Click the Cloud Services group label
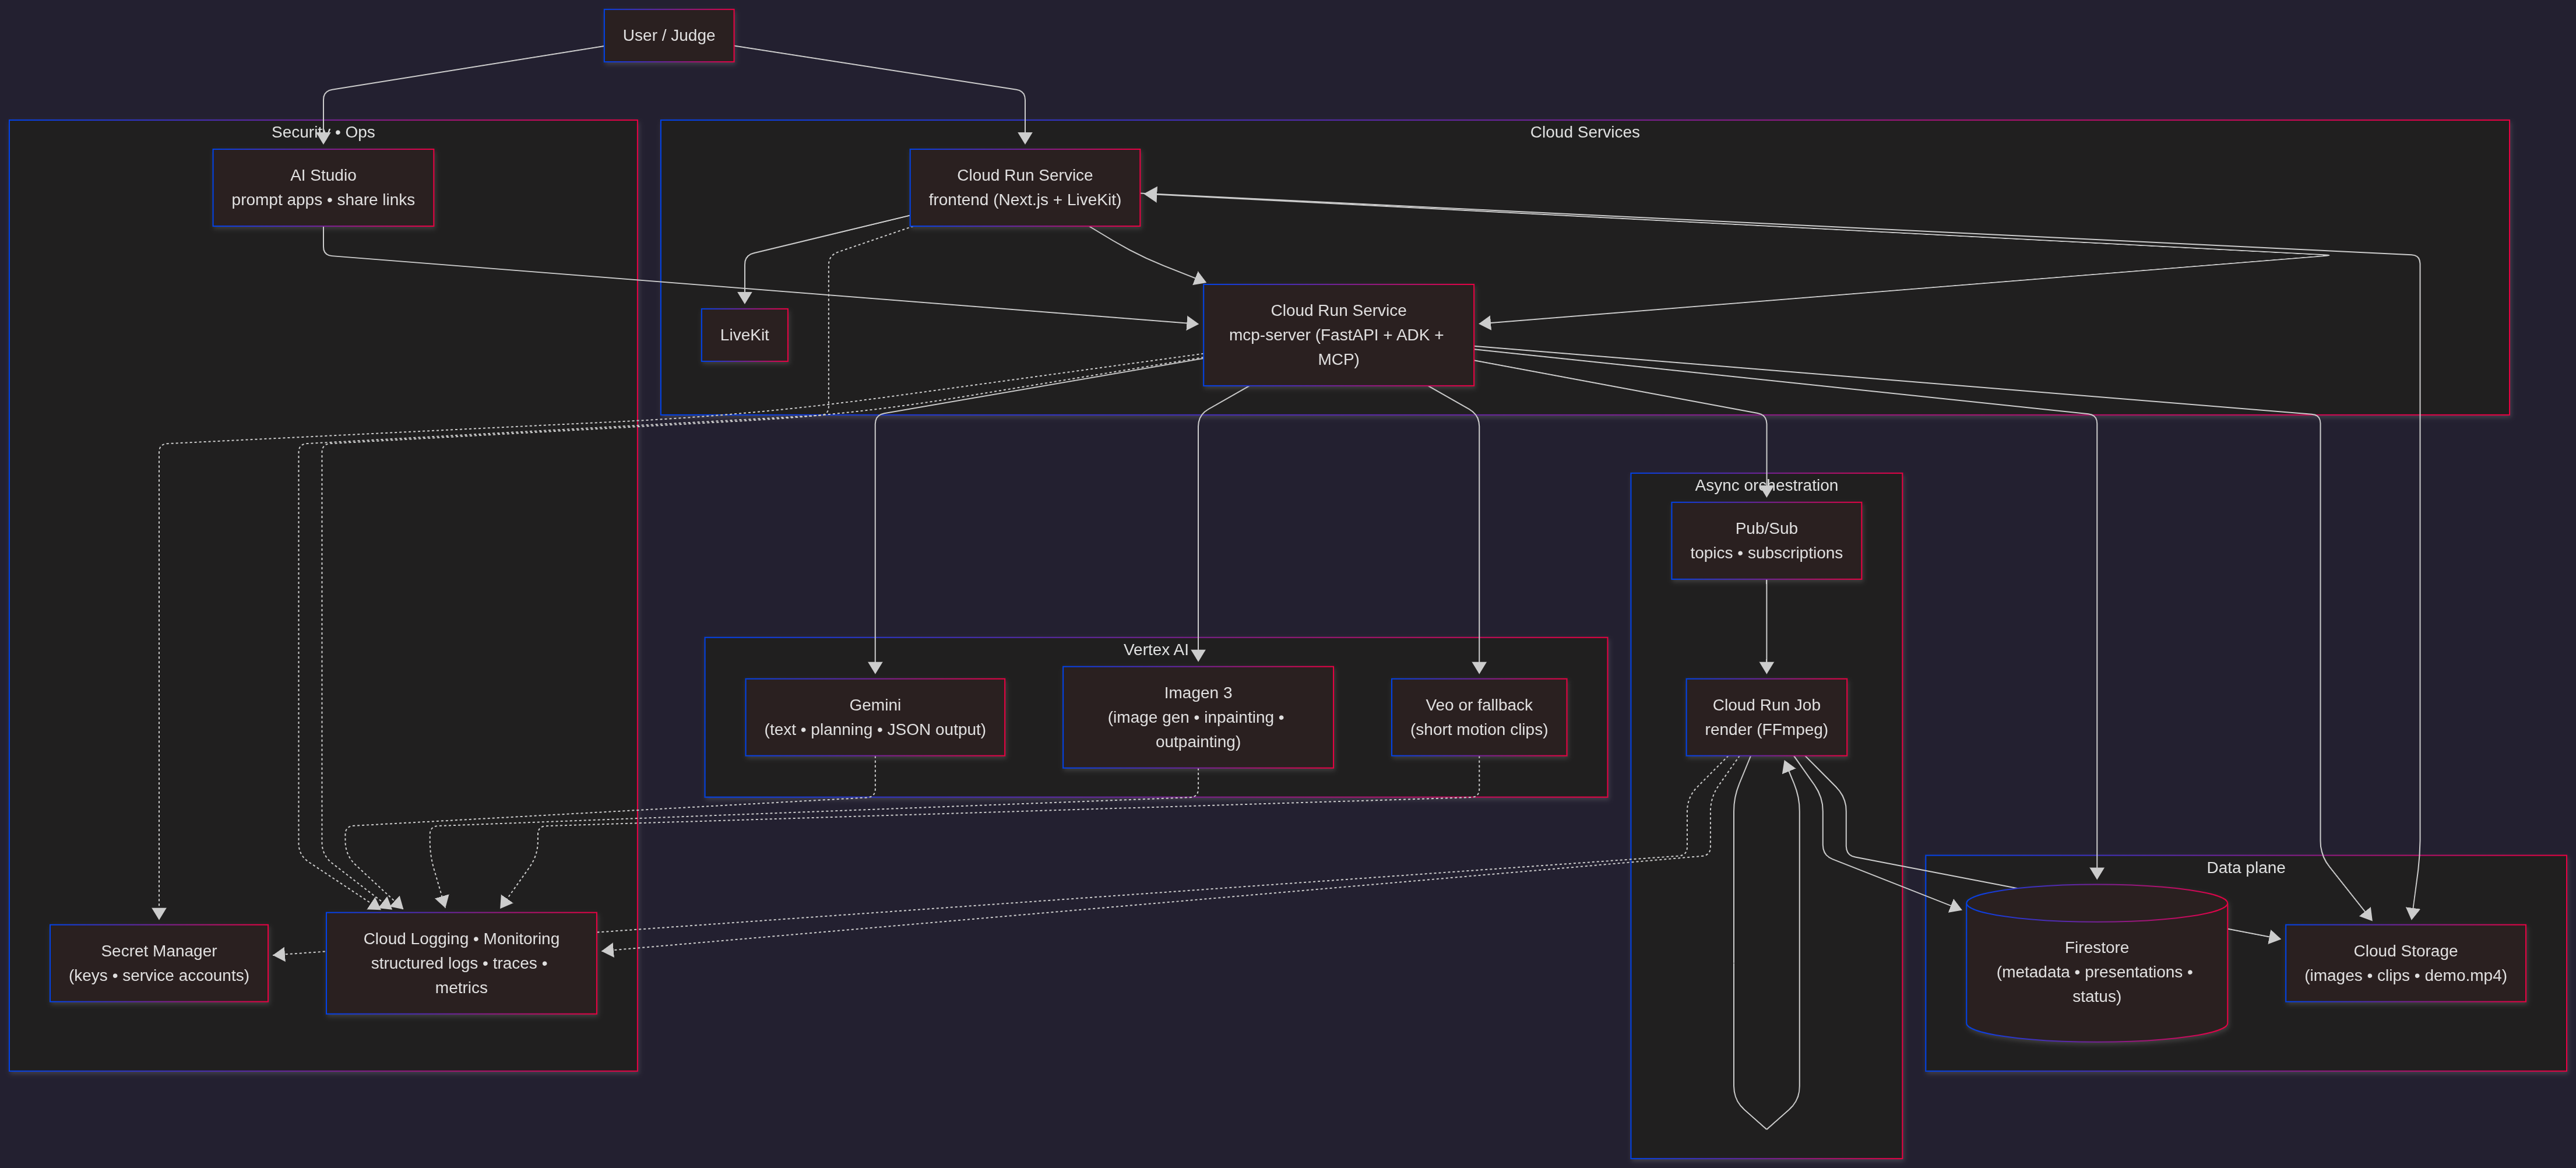2576x1168 pixels. point(1584,132)
